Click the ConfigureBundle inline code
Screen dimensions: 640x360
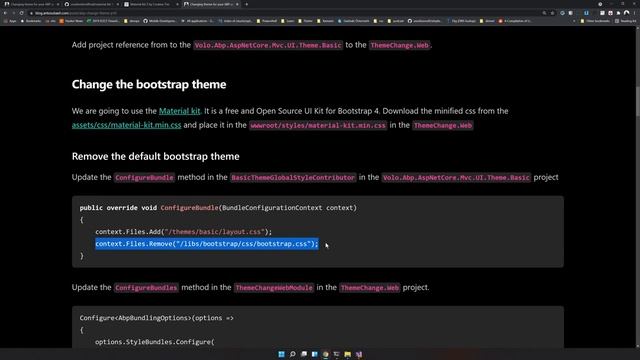tap(144, 178)
